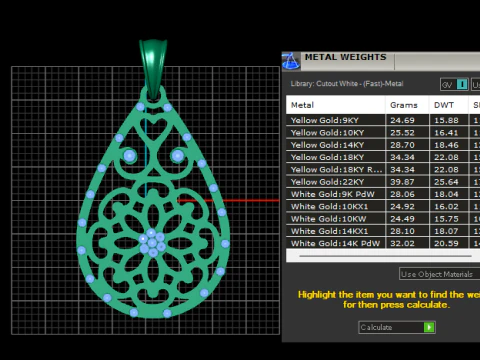Click grams value 39.87

click(x=402, y=182)
